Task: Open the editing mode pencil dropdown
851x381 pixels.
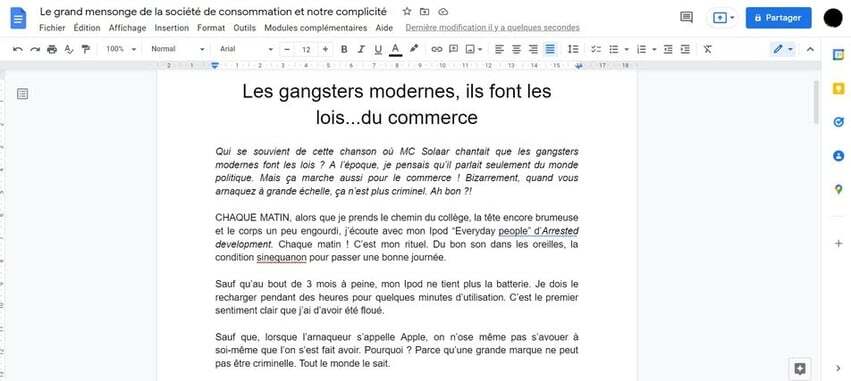Action: [x=783, y=49]
